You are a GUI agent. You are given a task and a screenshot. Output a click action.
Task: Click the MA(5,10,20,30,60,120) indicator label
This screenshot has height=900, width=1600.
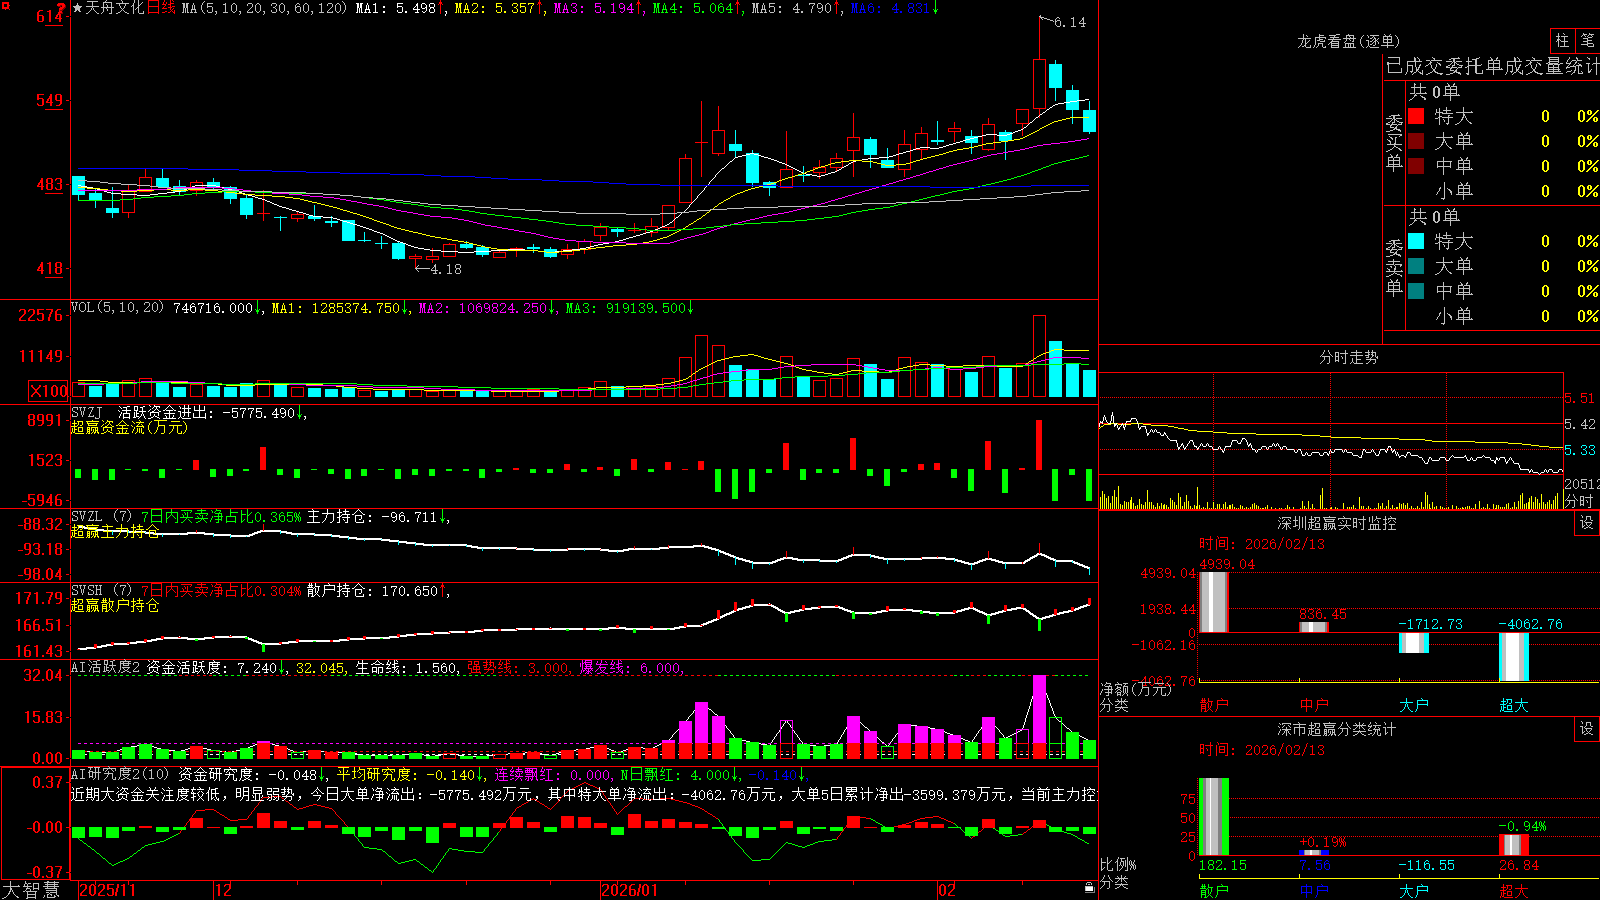pyautogui.click(x=264, y=8)
